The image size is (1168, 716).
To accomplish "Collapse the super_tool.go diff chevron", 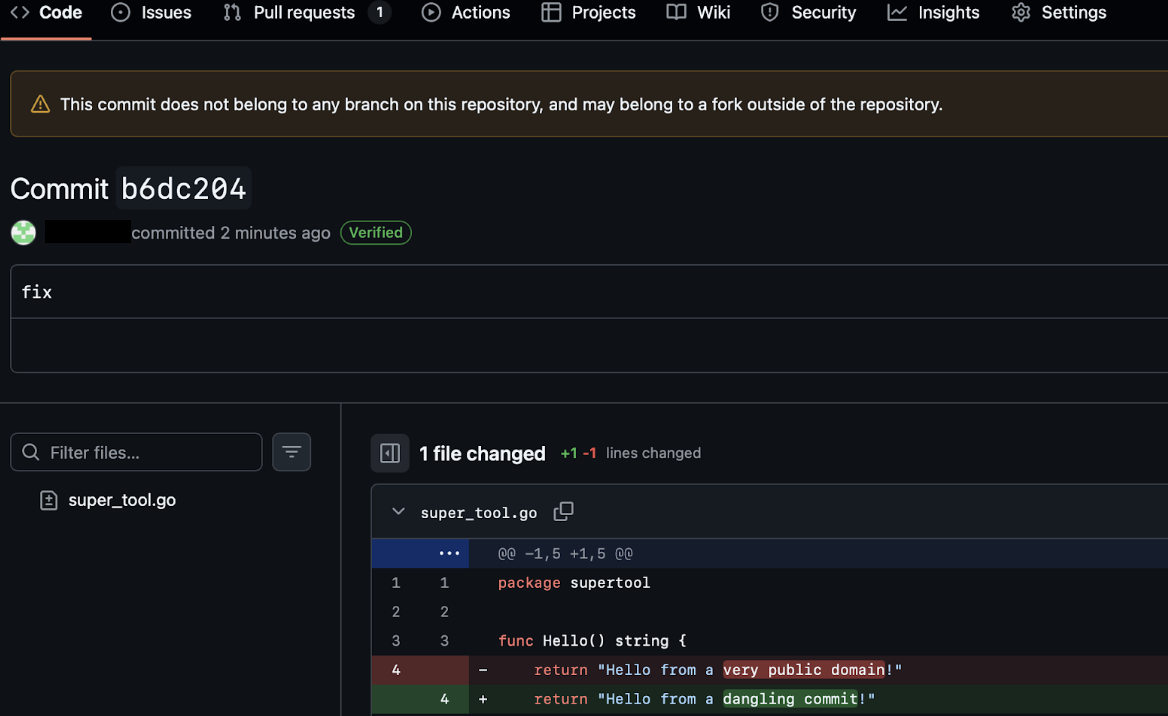I will [x=397, y=511].
